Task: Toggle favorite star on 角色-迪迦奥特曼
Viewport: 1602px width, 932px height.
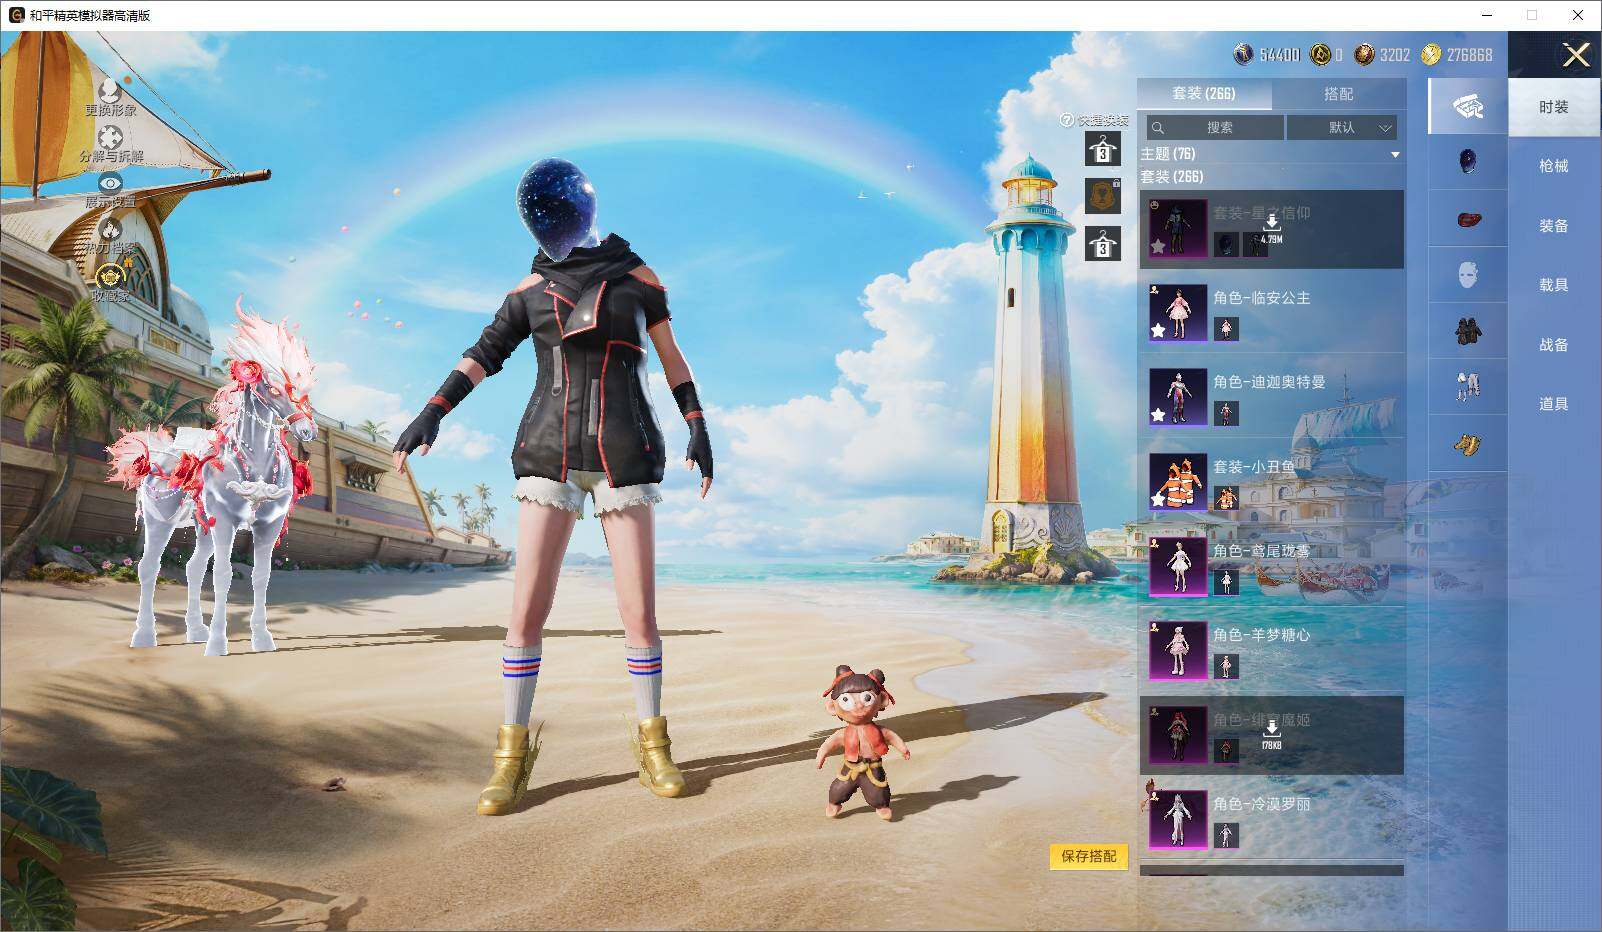Action: pos(1158,415)
